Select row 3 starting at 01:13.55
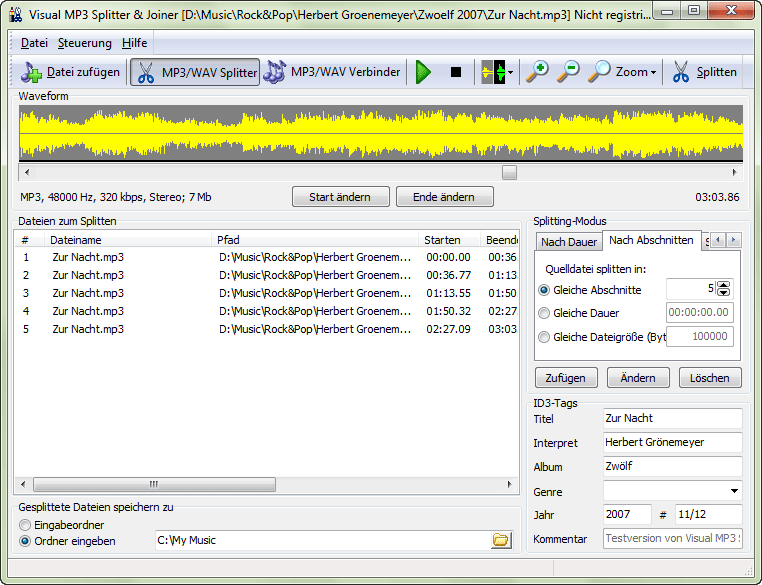 point(267,293)
